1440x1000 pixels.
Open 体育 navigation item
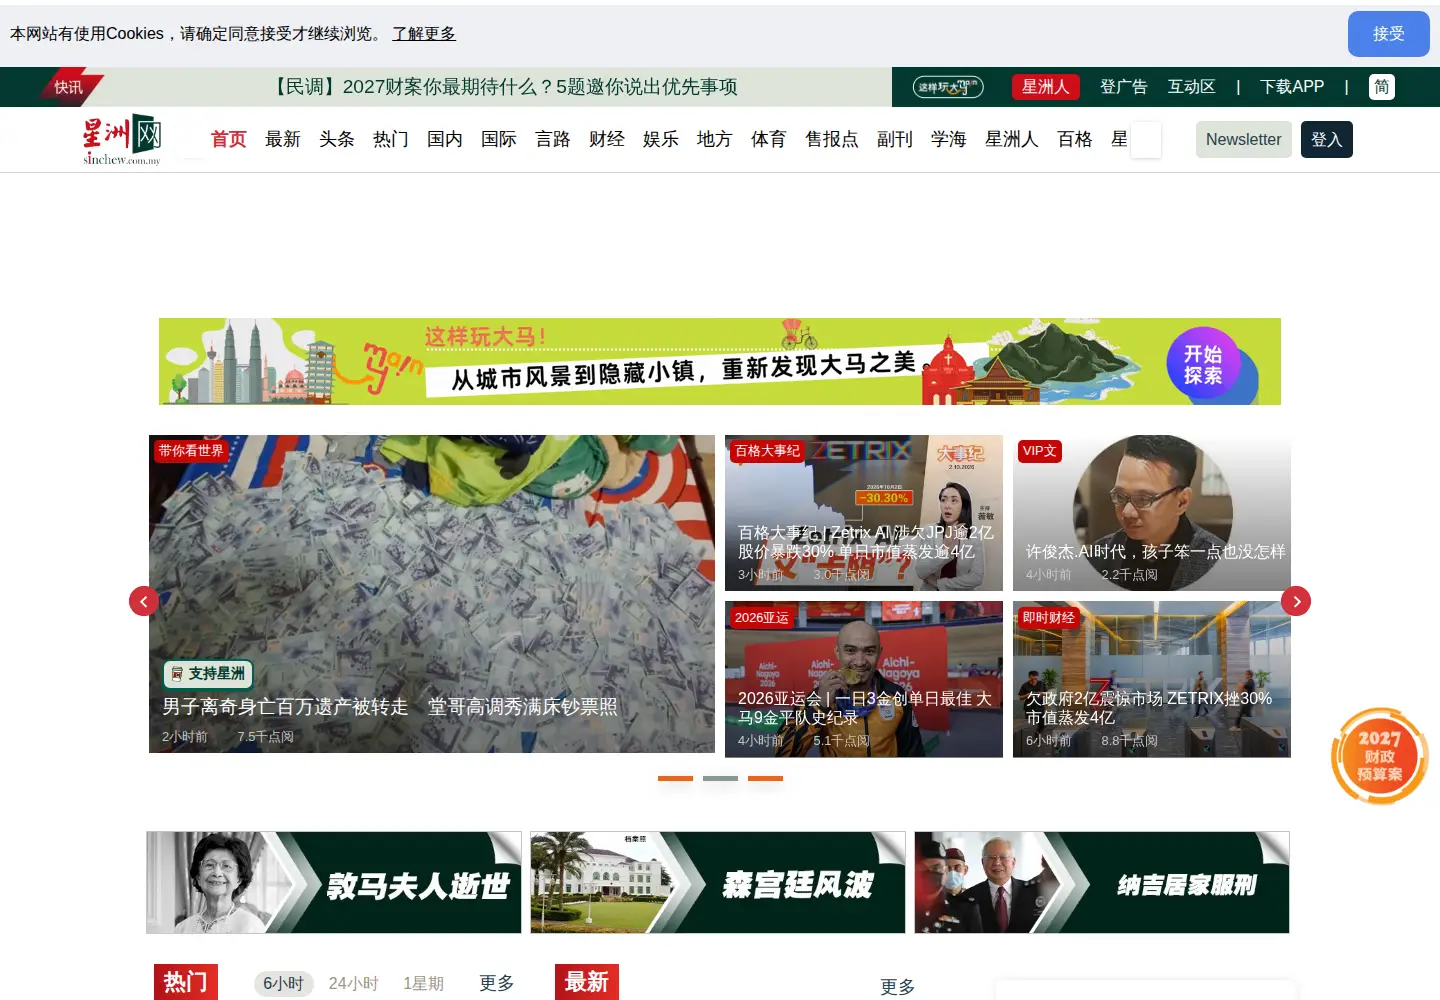tap(769, 139)
